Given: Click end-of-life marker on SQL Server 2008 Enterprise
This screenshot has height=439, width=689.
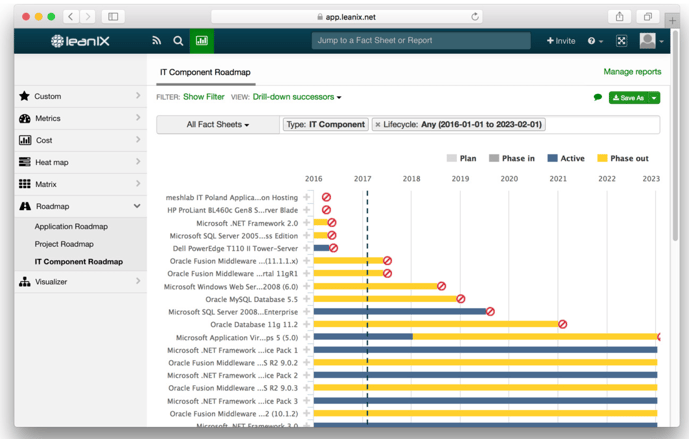Looking at the screenshot, I should pos(490,312).
